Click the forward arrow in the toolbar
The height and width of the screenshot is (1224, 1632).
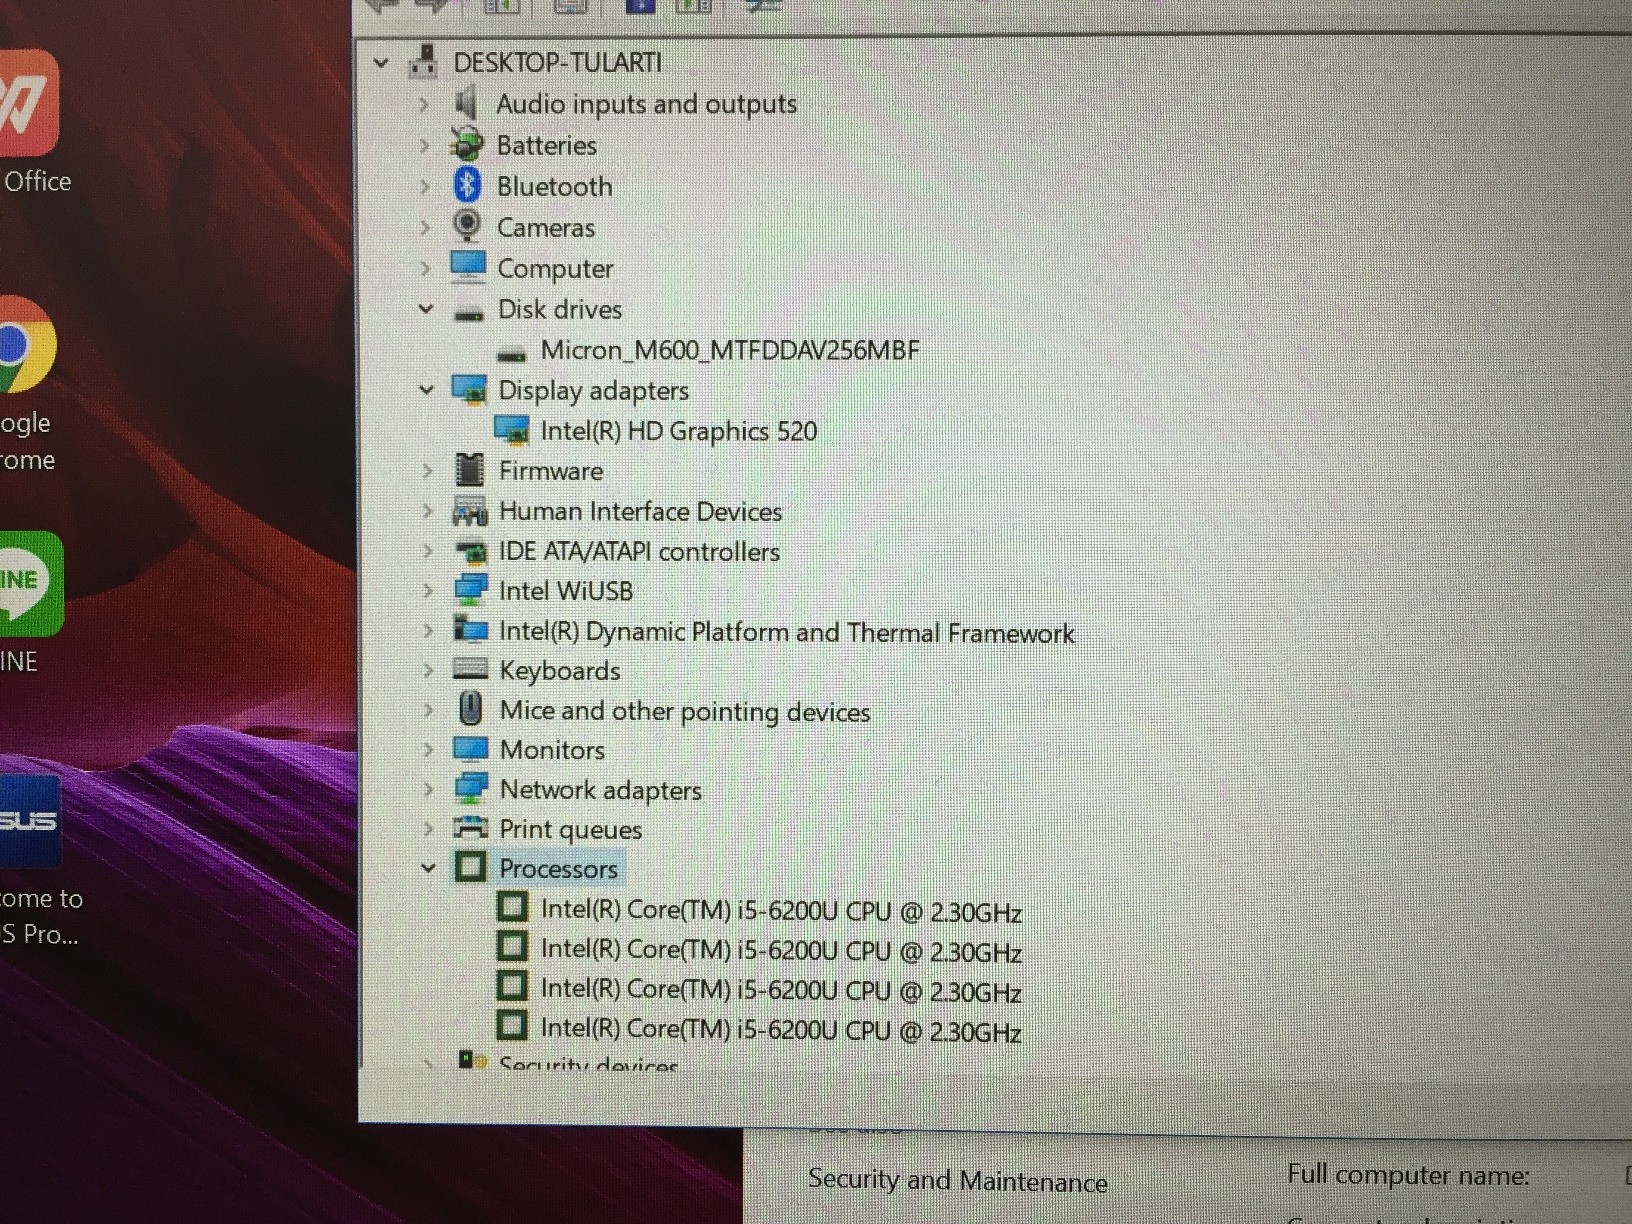[x=433, y=8]
